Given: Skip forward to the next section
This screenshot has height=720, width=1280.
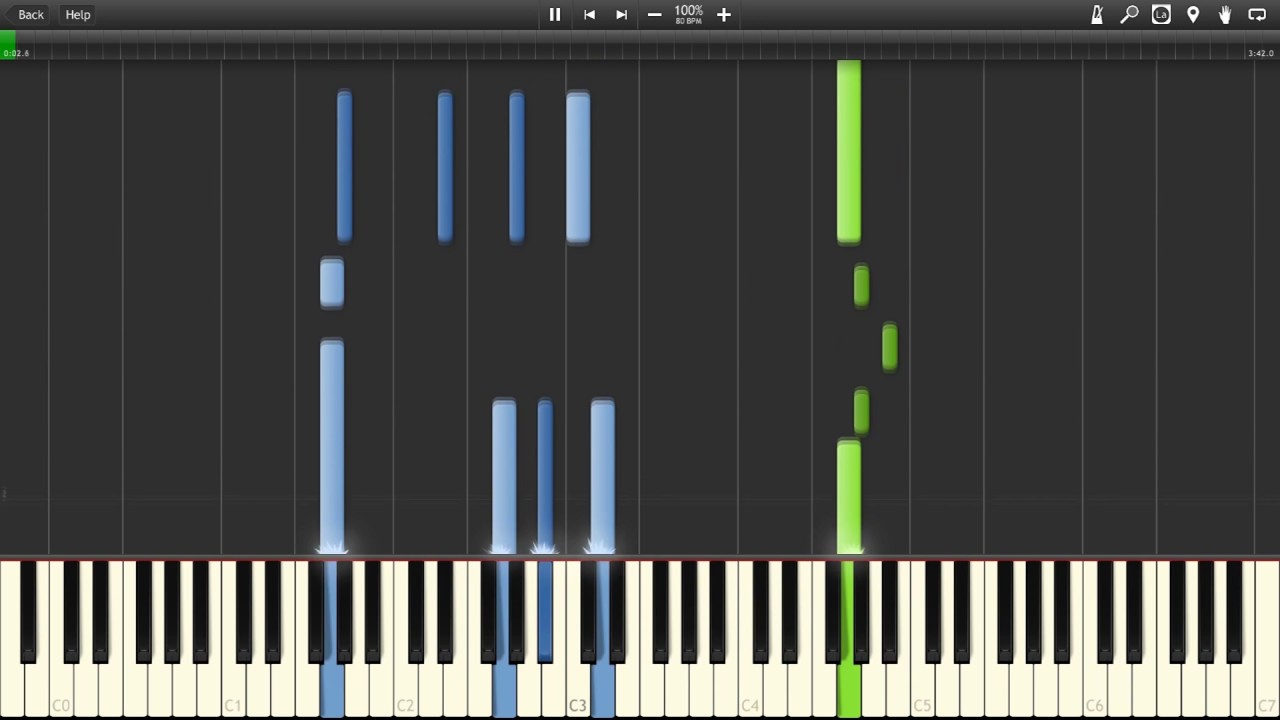Looking at the screenshot, I should [x=622, y=14].
